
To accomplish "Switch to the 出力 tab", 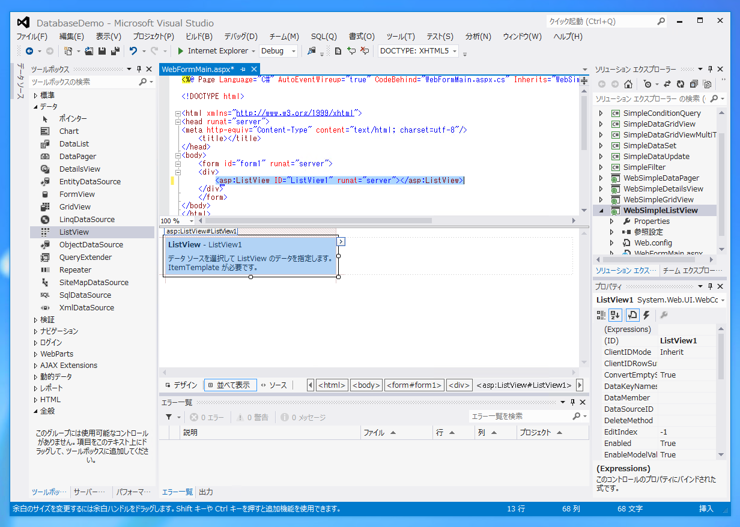I will [x=206, y=492].
